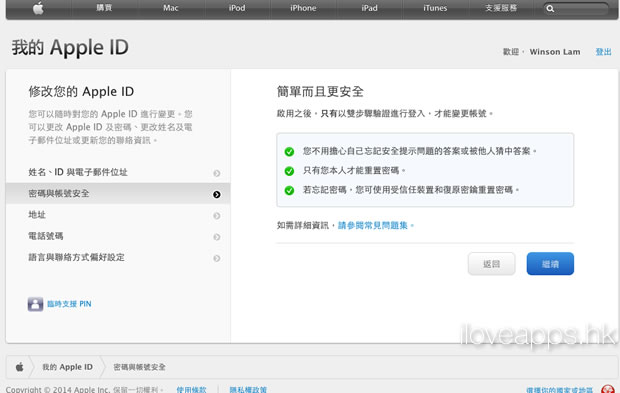
Task: Click Apple icon in breadcrumb bar
Action: tap(19, 367)
